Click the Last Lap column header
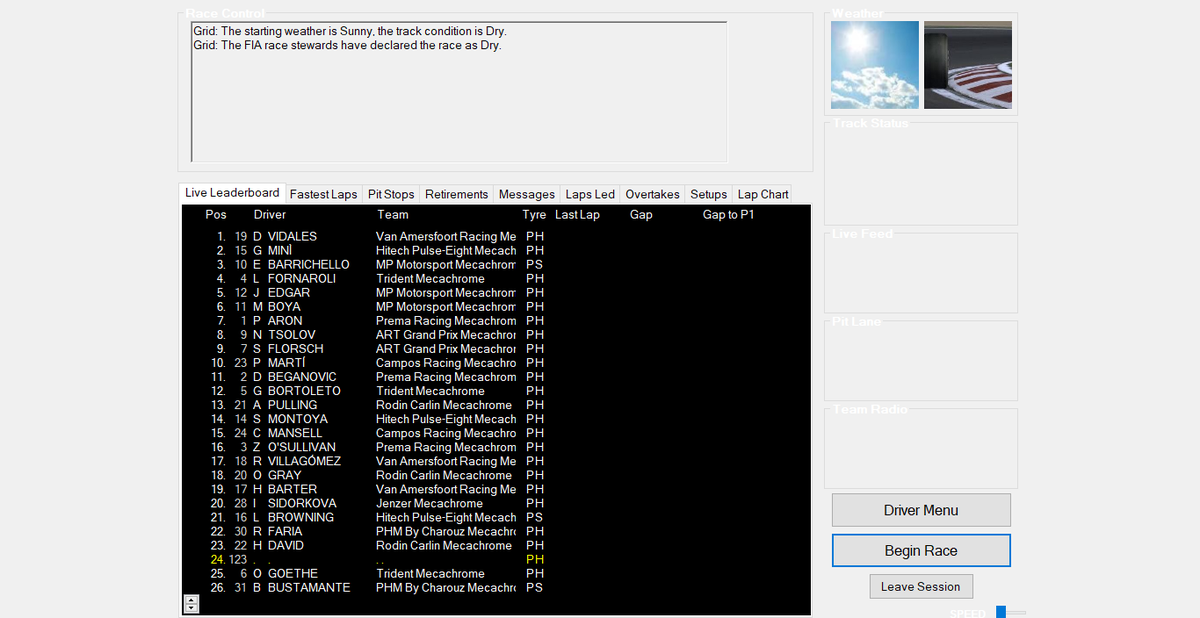The height and width of the screenshot is (618, 1200). click(578, 214)
